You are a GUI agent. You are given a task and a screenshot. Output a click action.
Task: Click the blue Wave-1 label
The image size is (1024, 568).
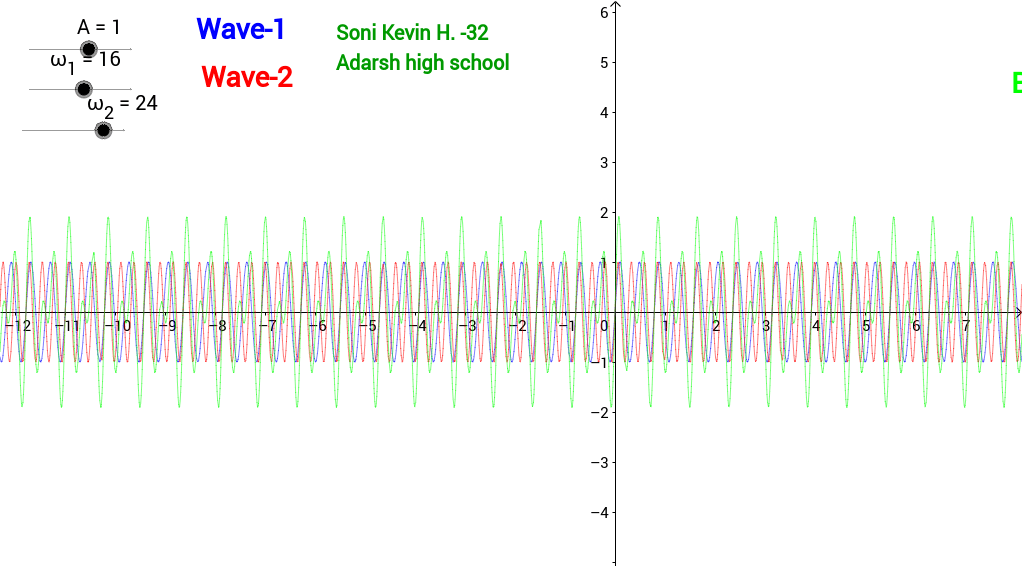pos(240,29)
